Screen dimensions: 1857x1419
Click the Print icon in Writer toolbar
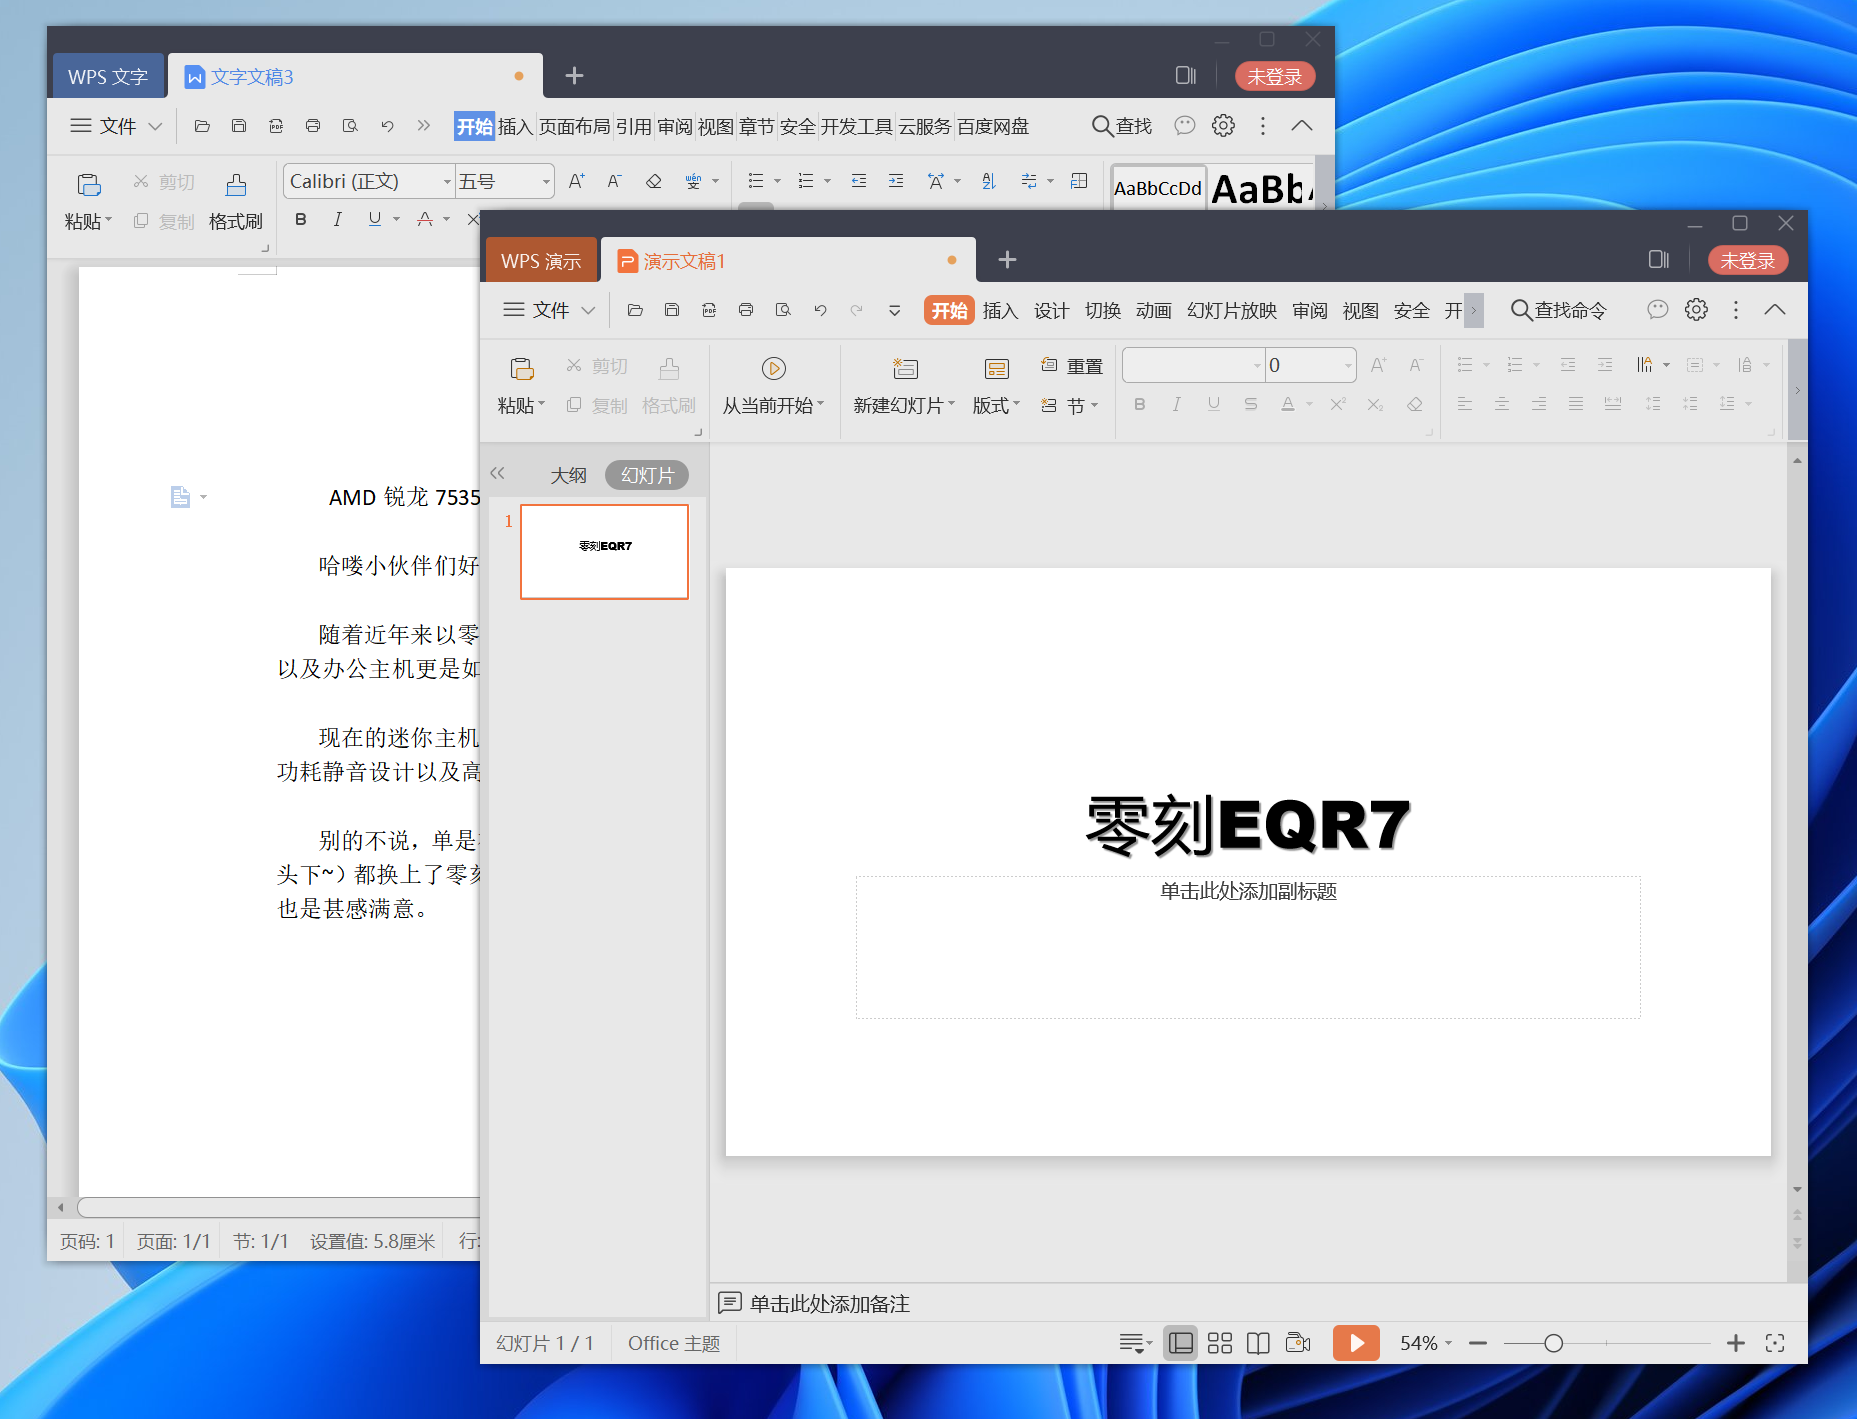313,126
